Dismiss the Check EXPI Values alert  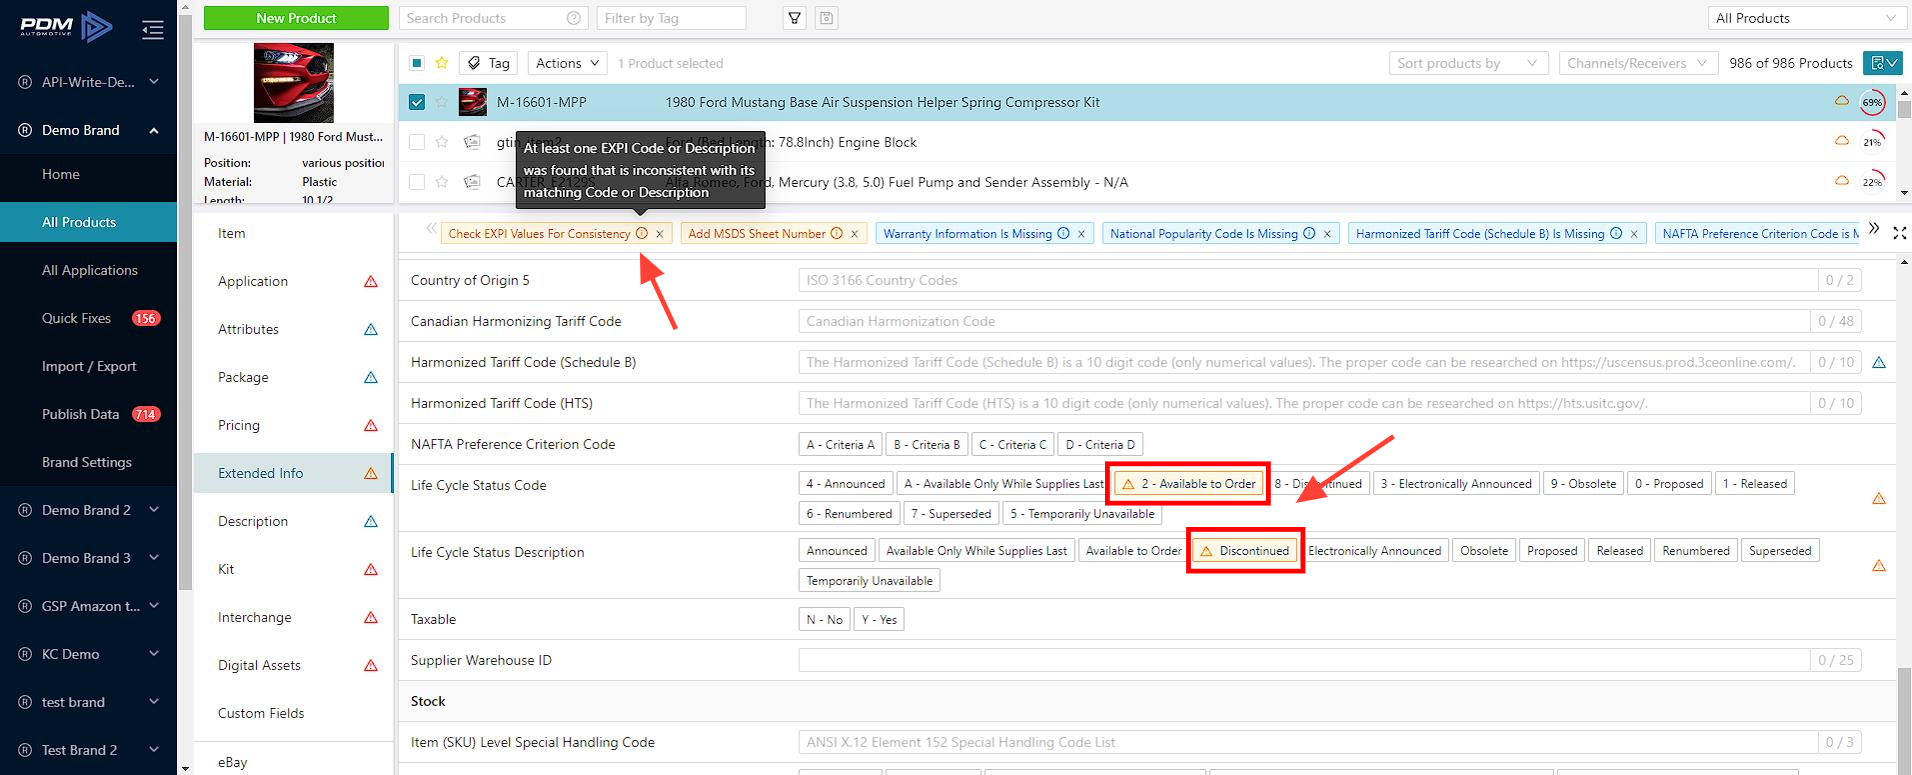[659, 234]
